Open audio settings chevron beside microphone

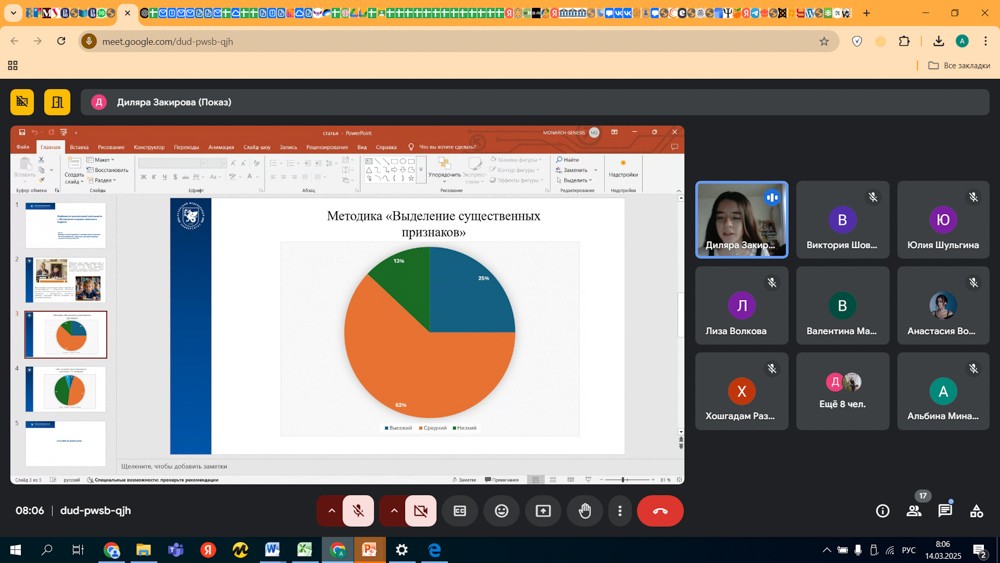332,511
